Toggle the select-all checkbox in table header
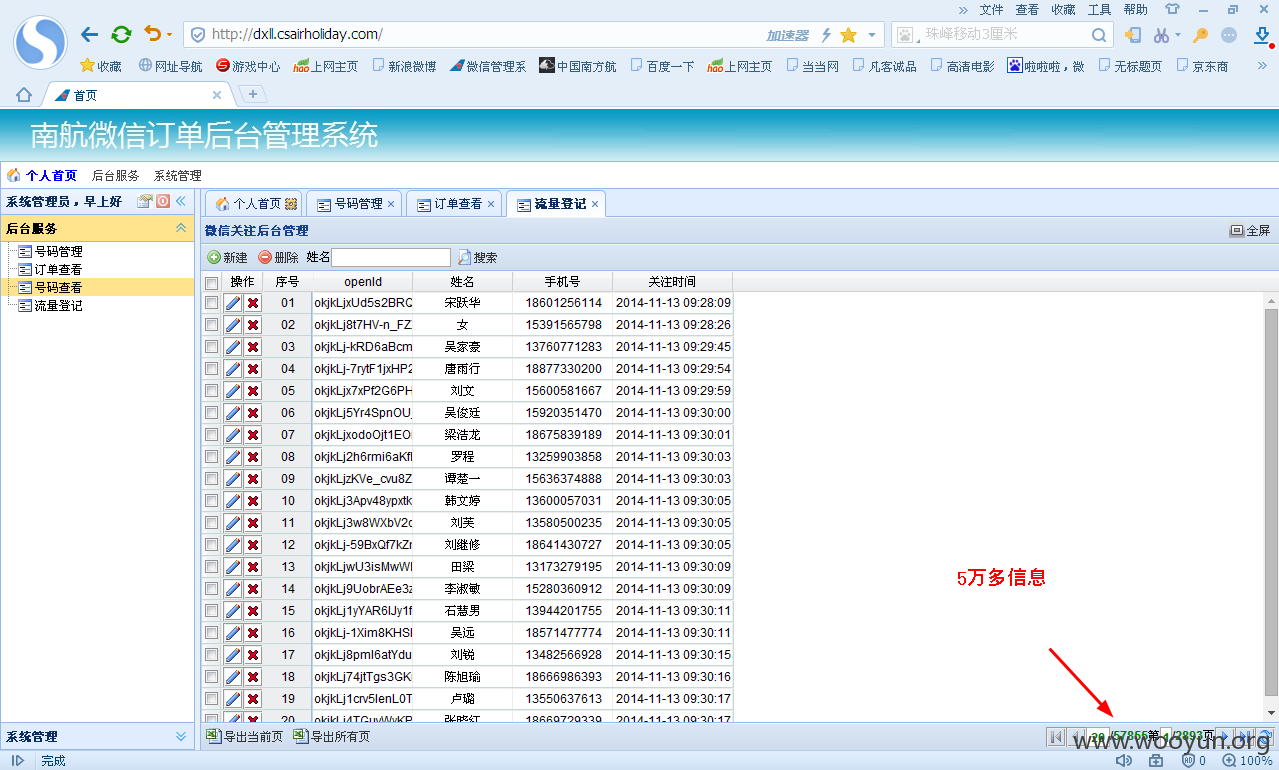This screenshot has height=770, width=1279. click(x=211, y=283)
